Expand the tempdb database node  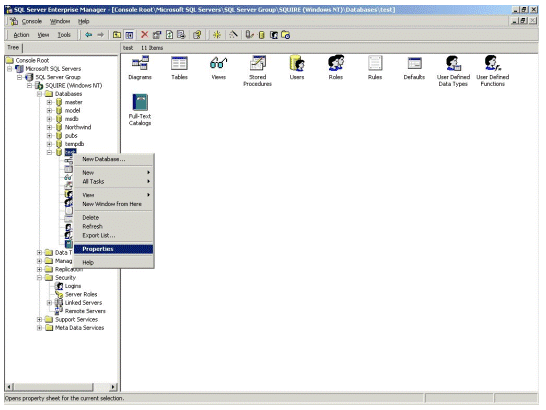point(49,144)
